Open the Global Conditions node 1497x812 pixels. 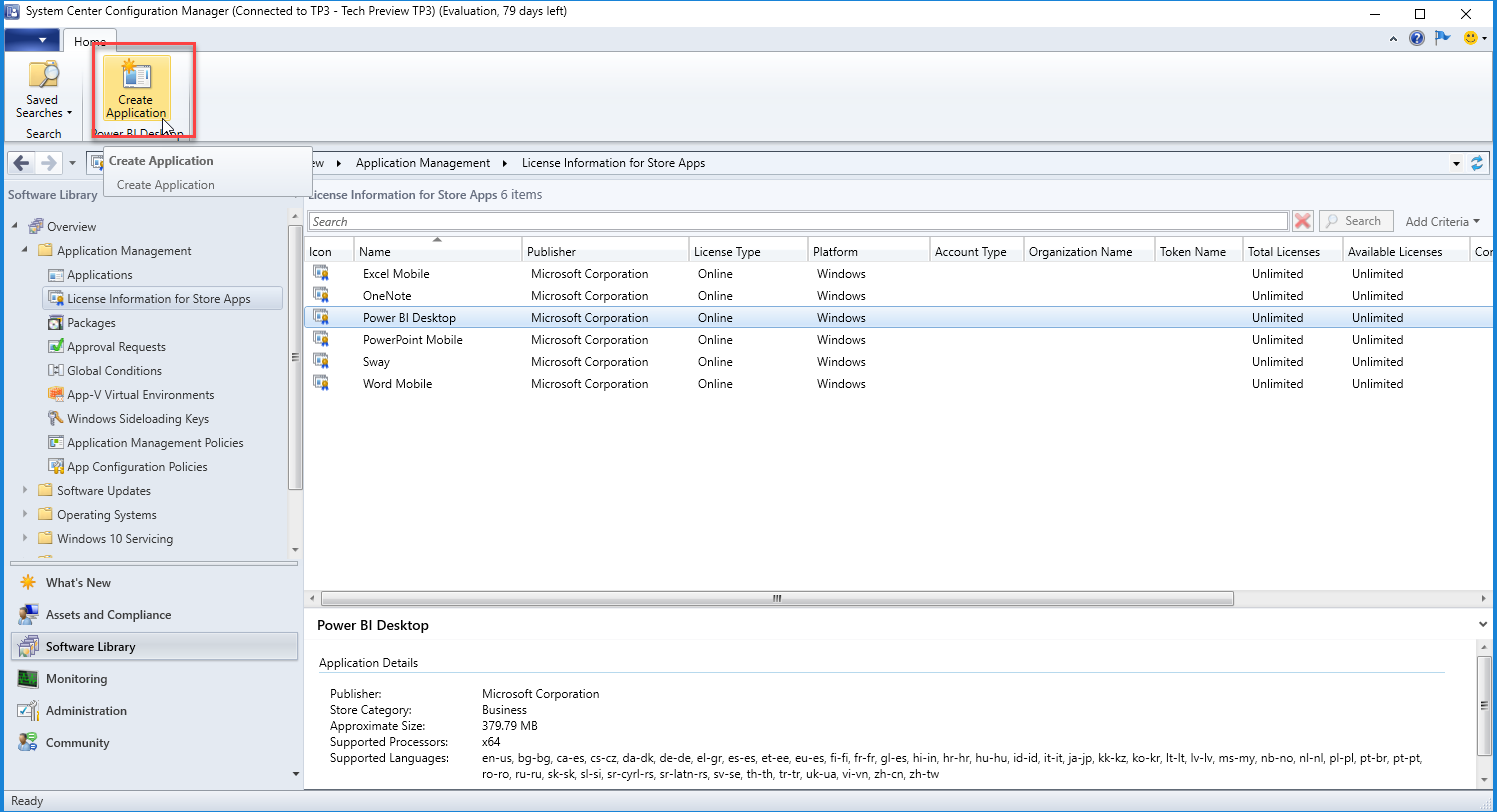(114, 371)
